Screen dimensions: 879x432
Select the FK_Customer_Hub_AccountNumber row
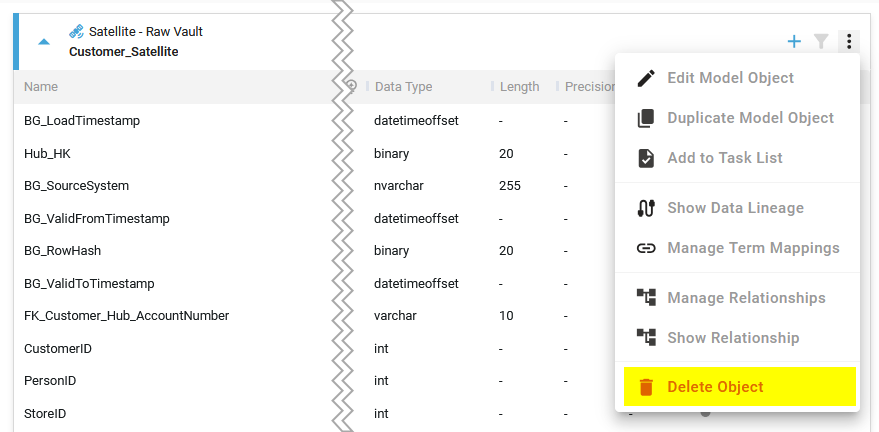click(x=127, y=316)
